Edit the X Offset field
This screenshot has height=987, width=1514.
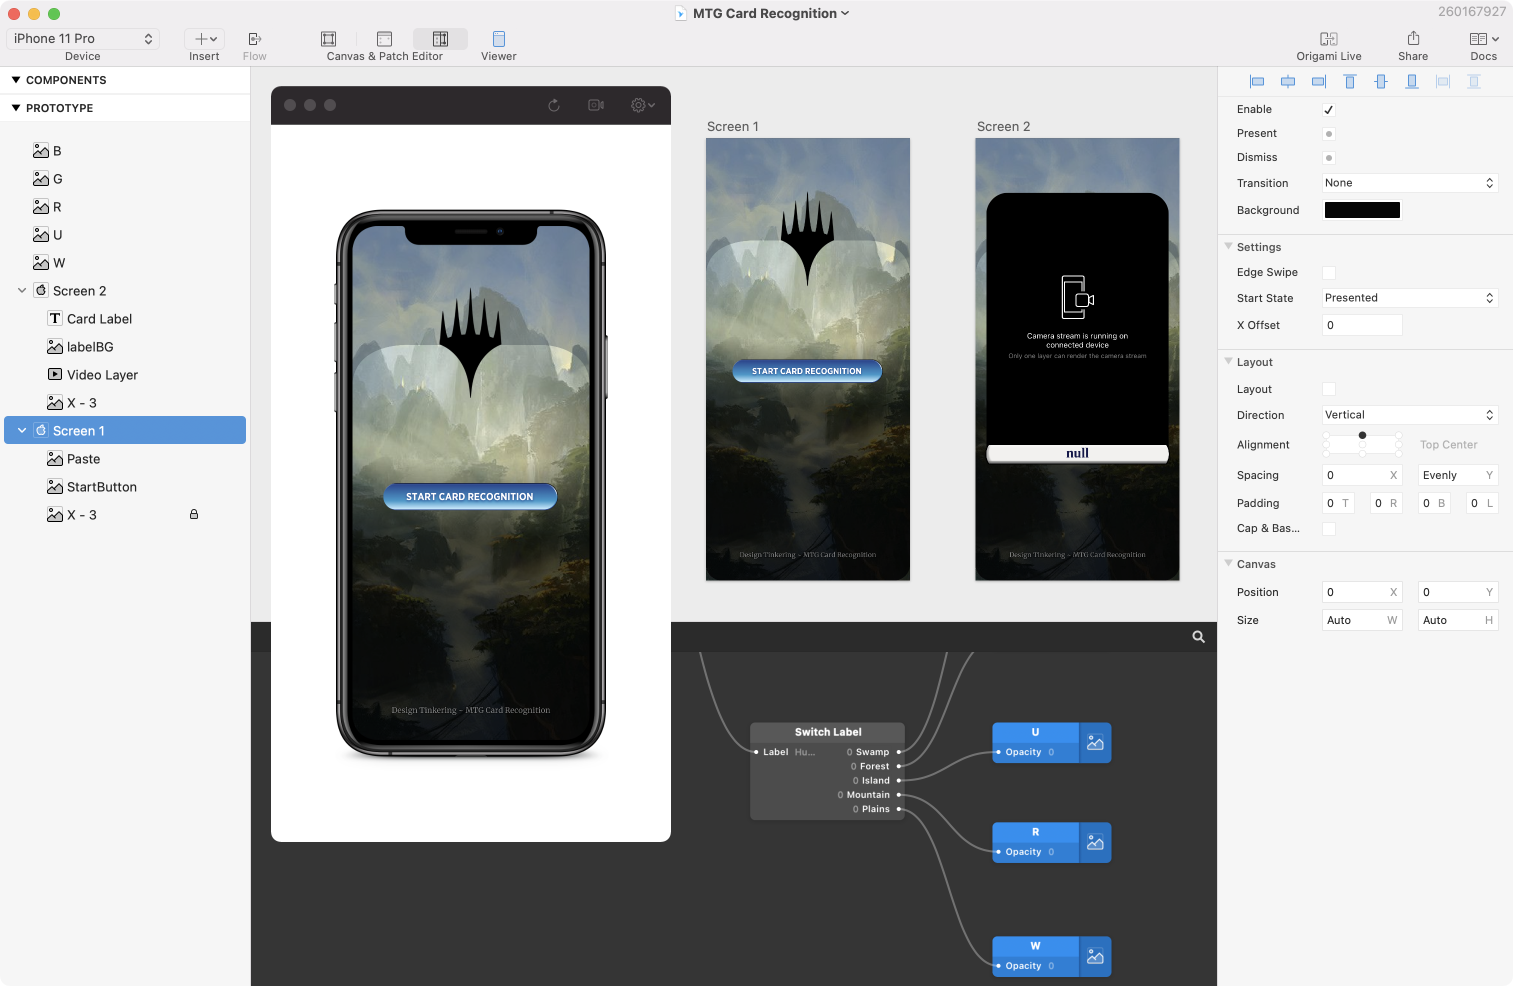tap(1362, 325)
